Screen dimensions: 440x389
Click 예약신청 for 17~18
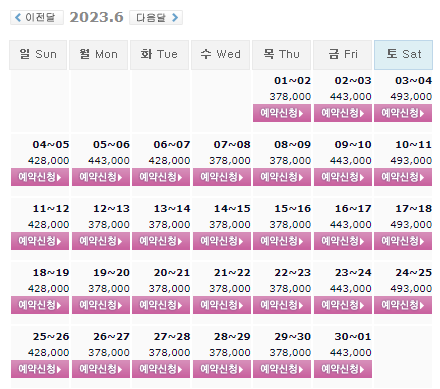click(x=403, y=241)
